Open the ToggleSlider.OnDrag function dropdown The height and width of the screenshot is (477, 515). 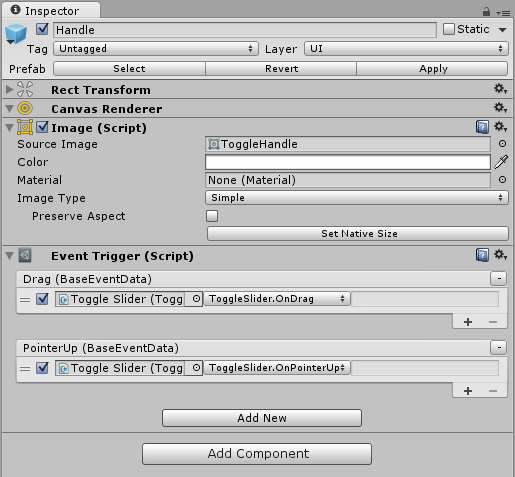pos(277,299)
